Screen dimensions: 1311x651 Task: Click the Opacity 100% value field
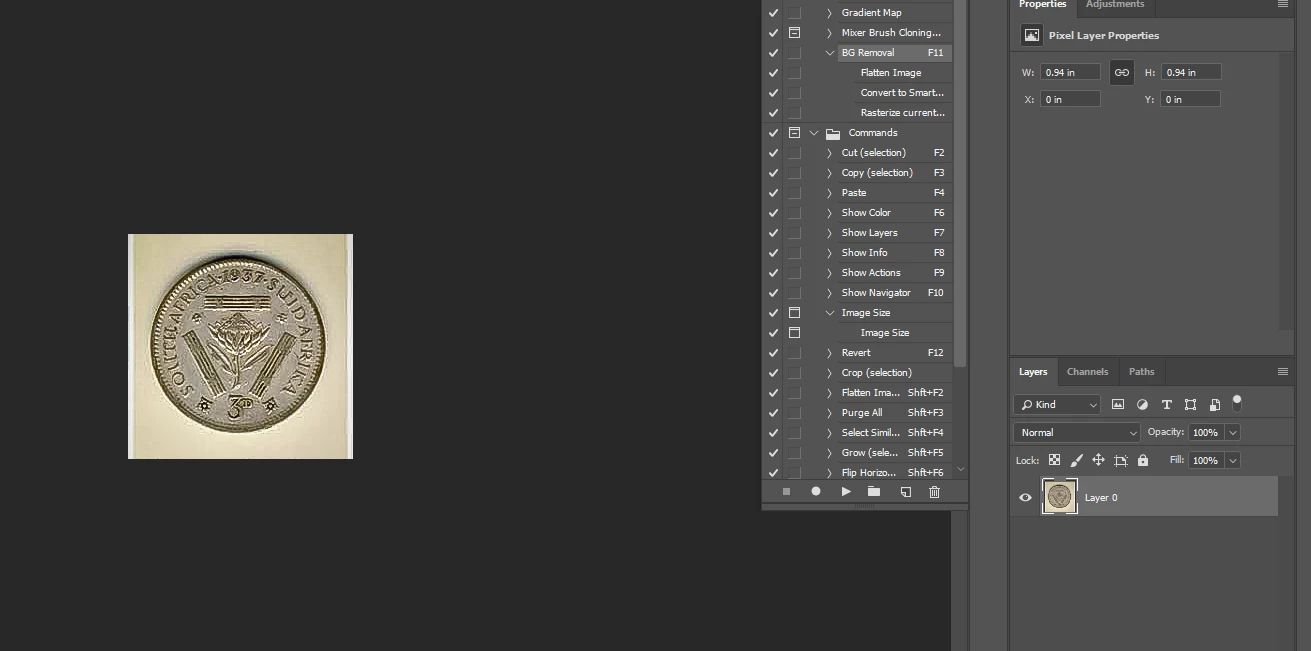coord(1205,433)
